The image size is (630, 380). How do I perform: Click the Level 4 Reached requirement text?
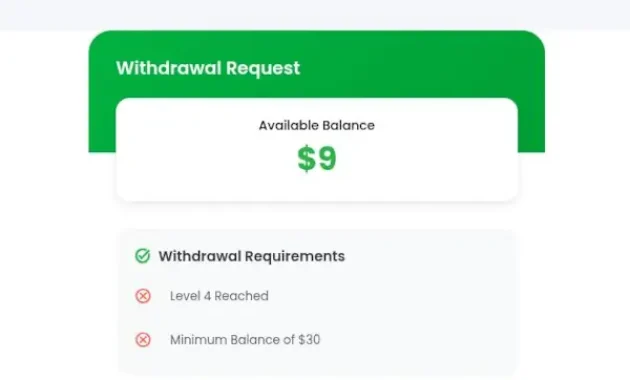219,296
